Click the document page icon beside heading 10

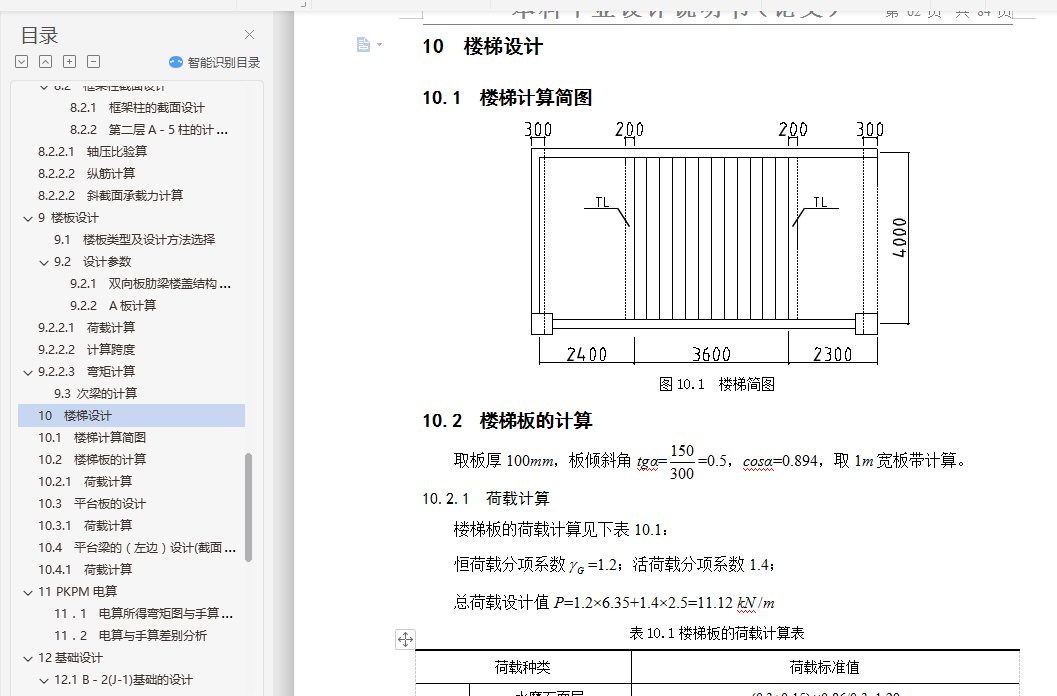363,45
